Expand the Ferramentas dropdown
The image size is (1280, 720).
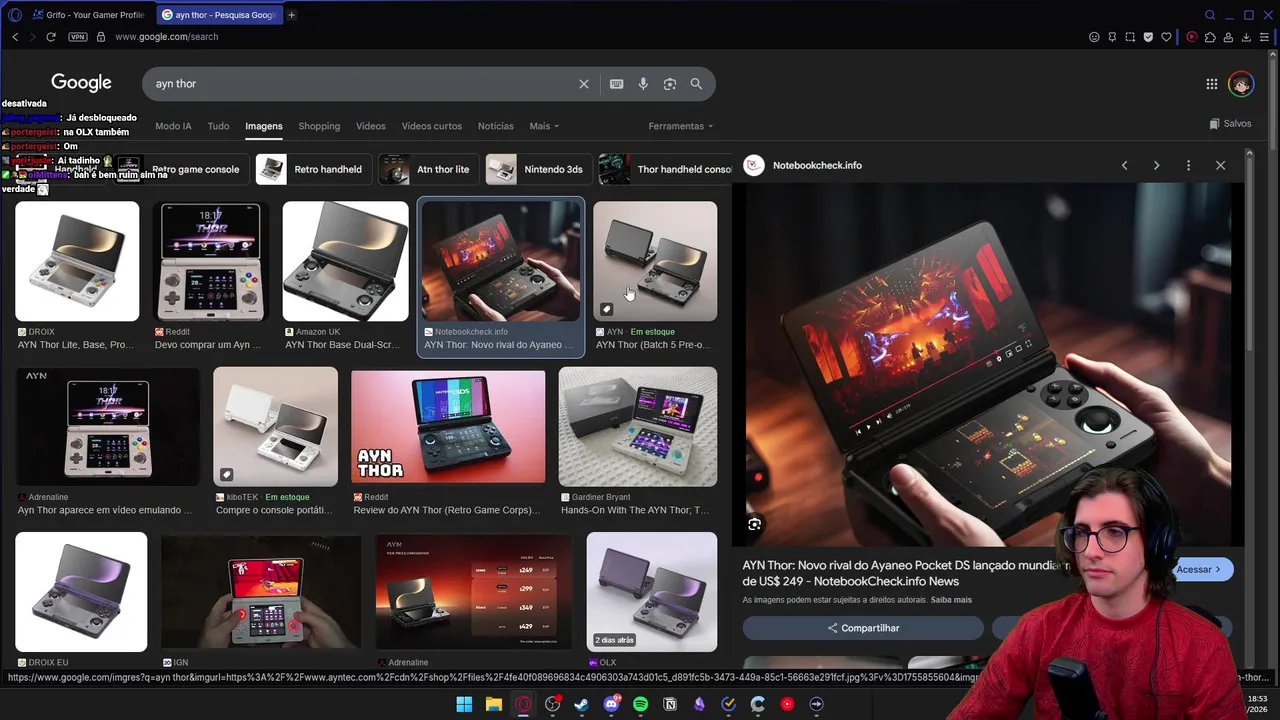point(681,126)
